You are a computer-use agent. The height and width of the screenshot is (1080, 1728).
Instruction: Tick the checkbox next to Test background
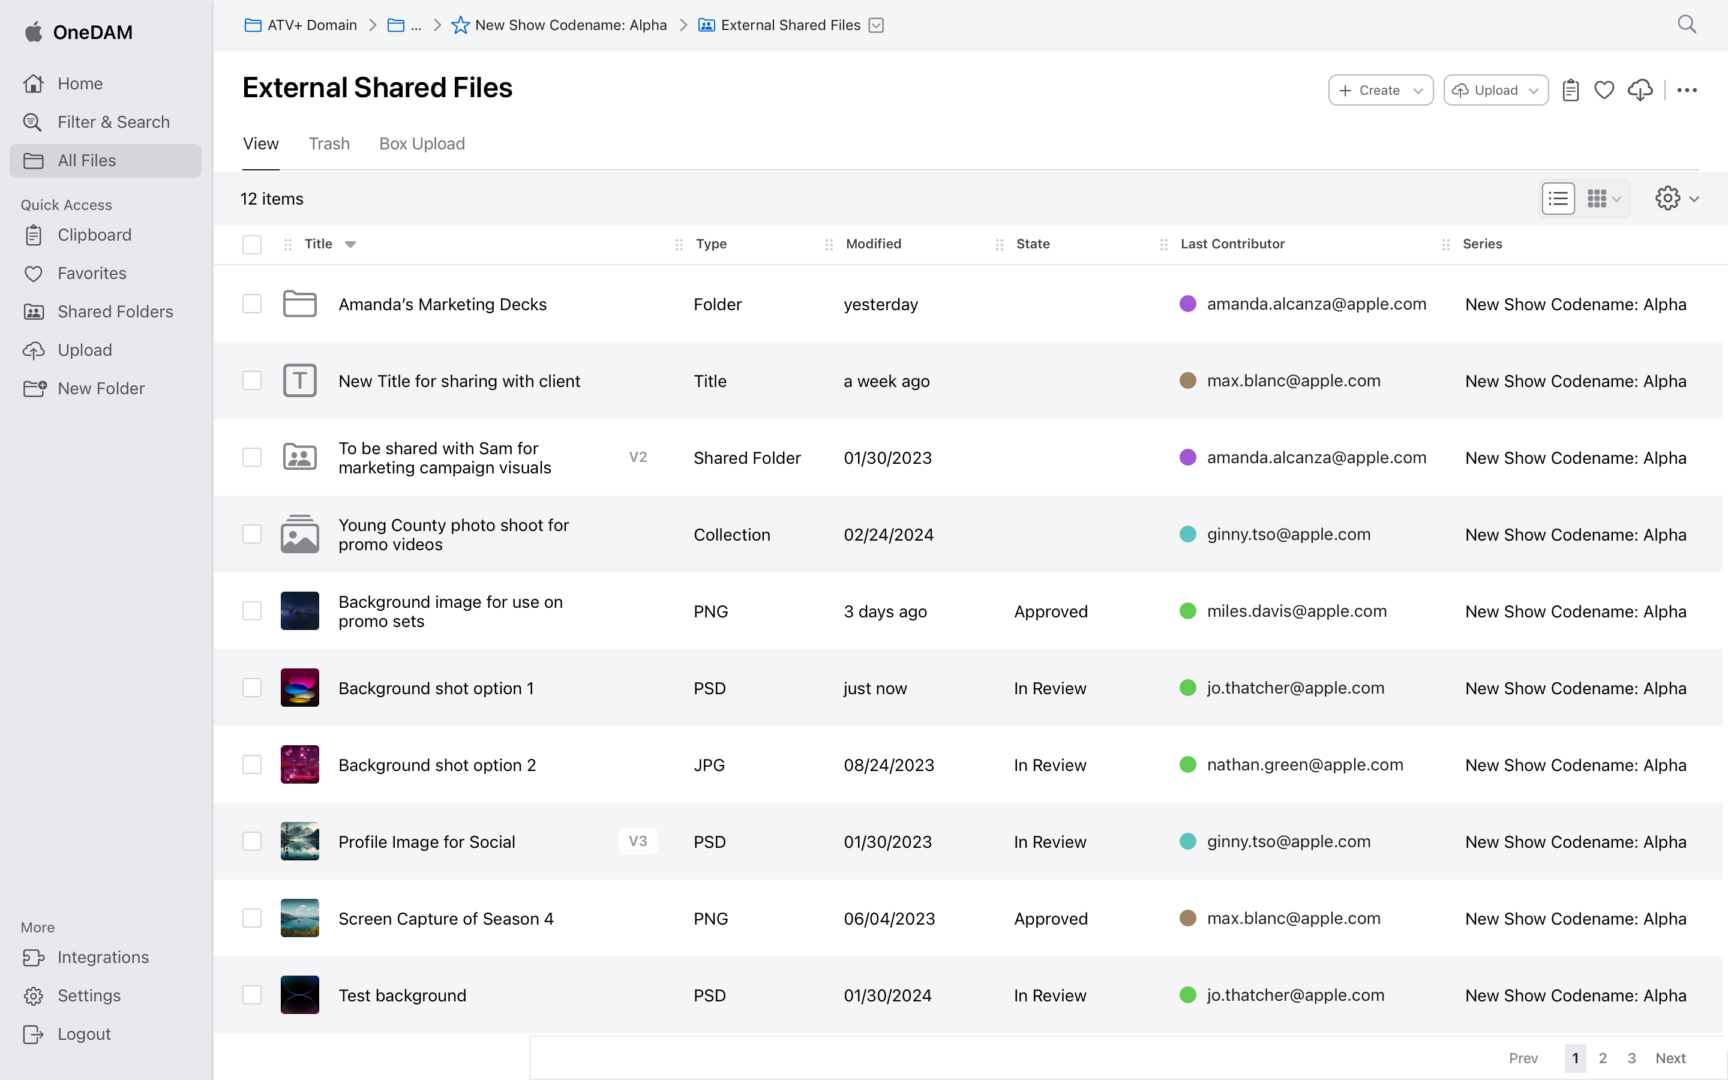pos(252,995)
